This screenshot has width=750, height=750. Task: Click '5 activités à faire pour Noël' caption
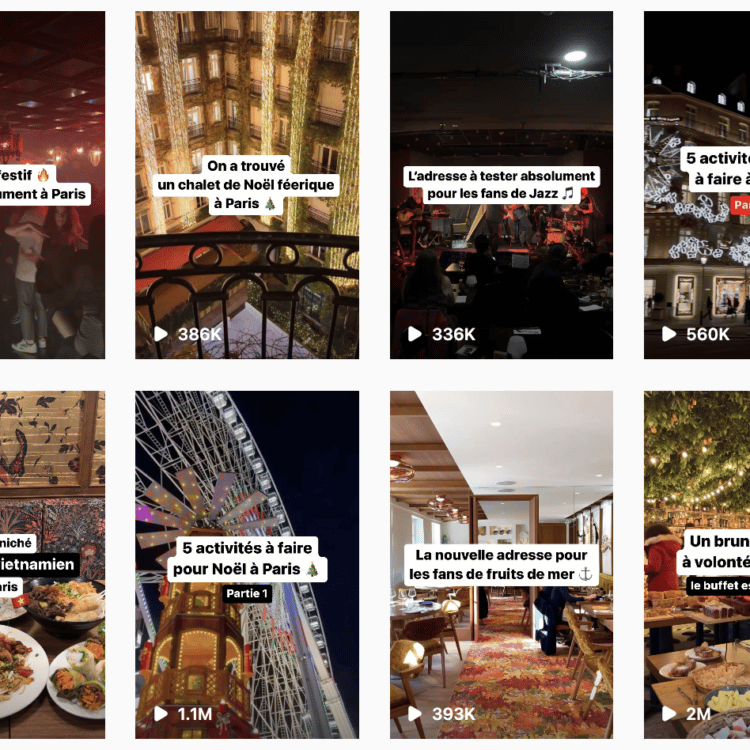click(247, 559)
